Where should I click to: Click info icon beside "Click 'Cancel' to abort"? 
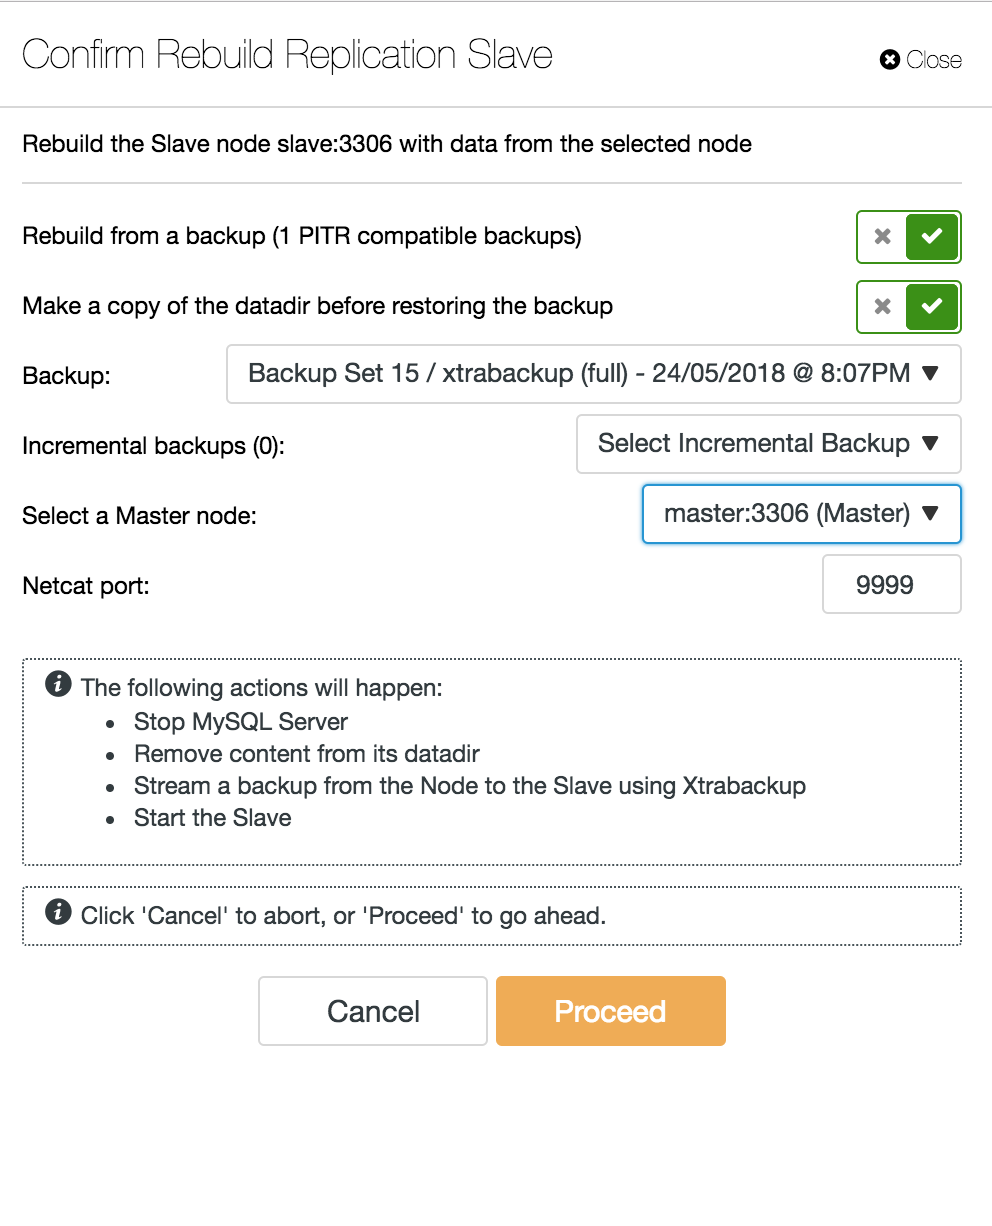pos(59,912)
